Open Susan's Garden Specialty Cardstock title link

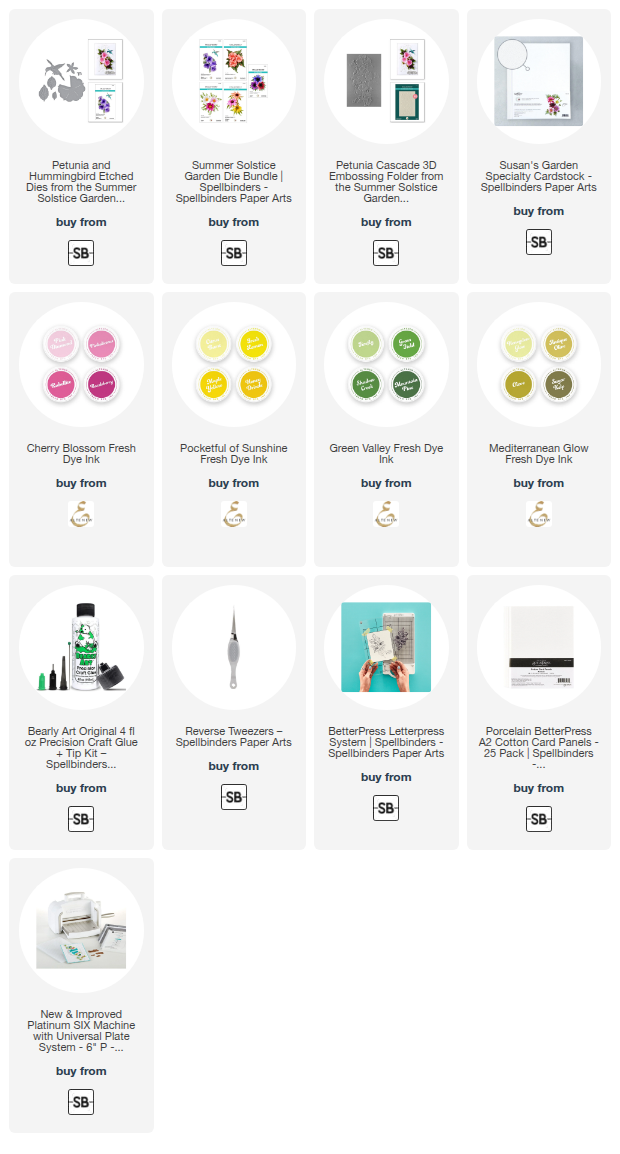click(538, 177)
